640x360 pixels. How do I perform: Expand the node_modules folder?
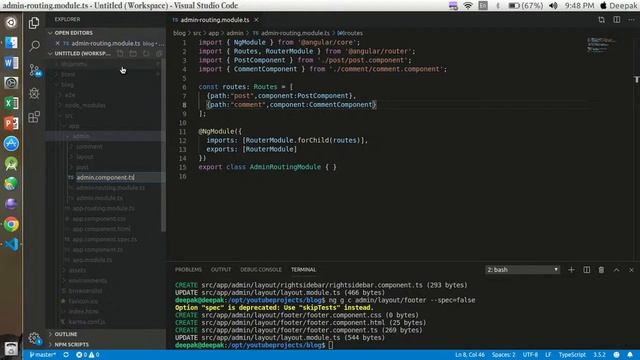(85, 105)
